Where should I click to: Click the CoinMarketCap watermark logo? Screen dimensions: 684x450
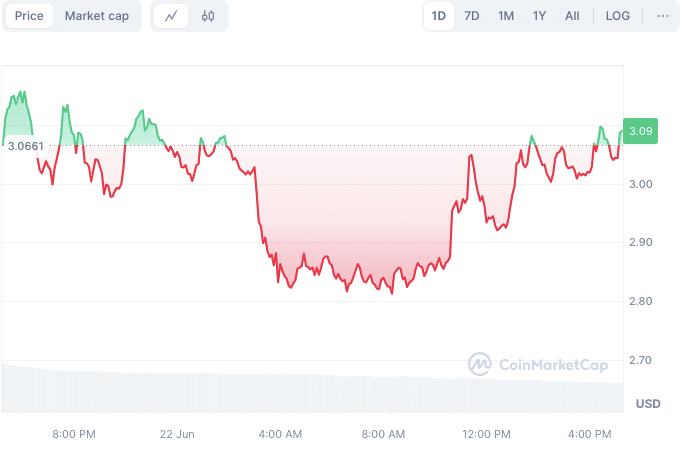click(538, 365)
